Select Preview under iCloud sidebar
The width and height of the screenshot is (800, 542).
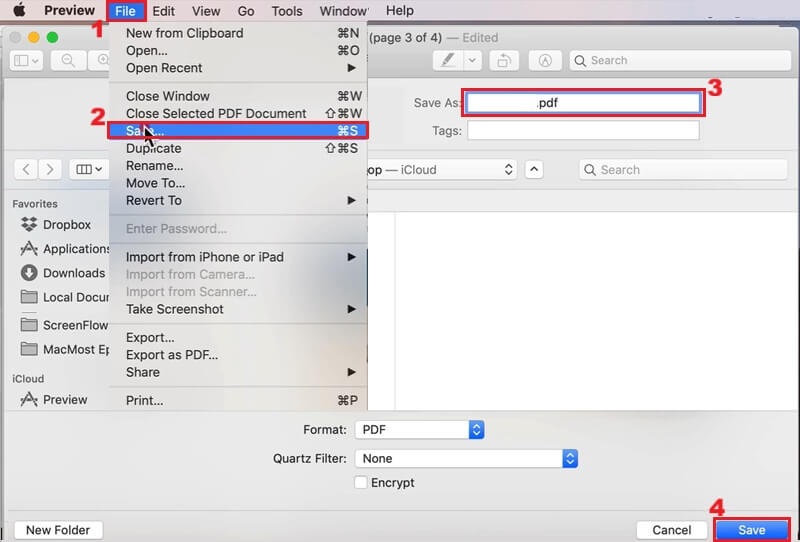54,400
